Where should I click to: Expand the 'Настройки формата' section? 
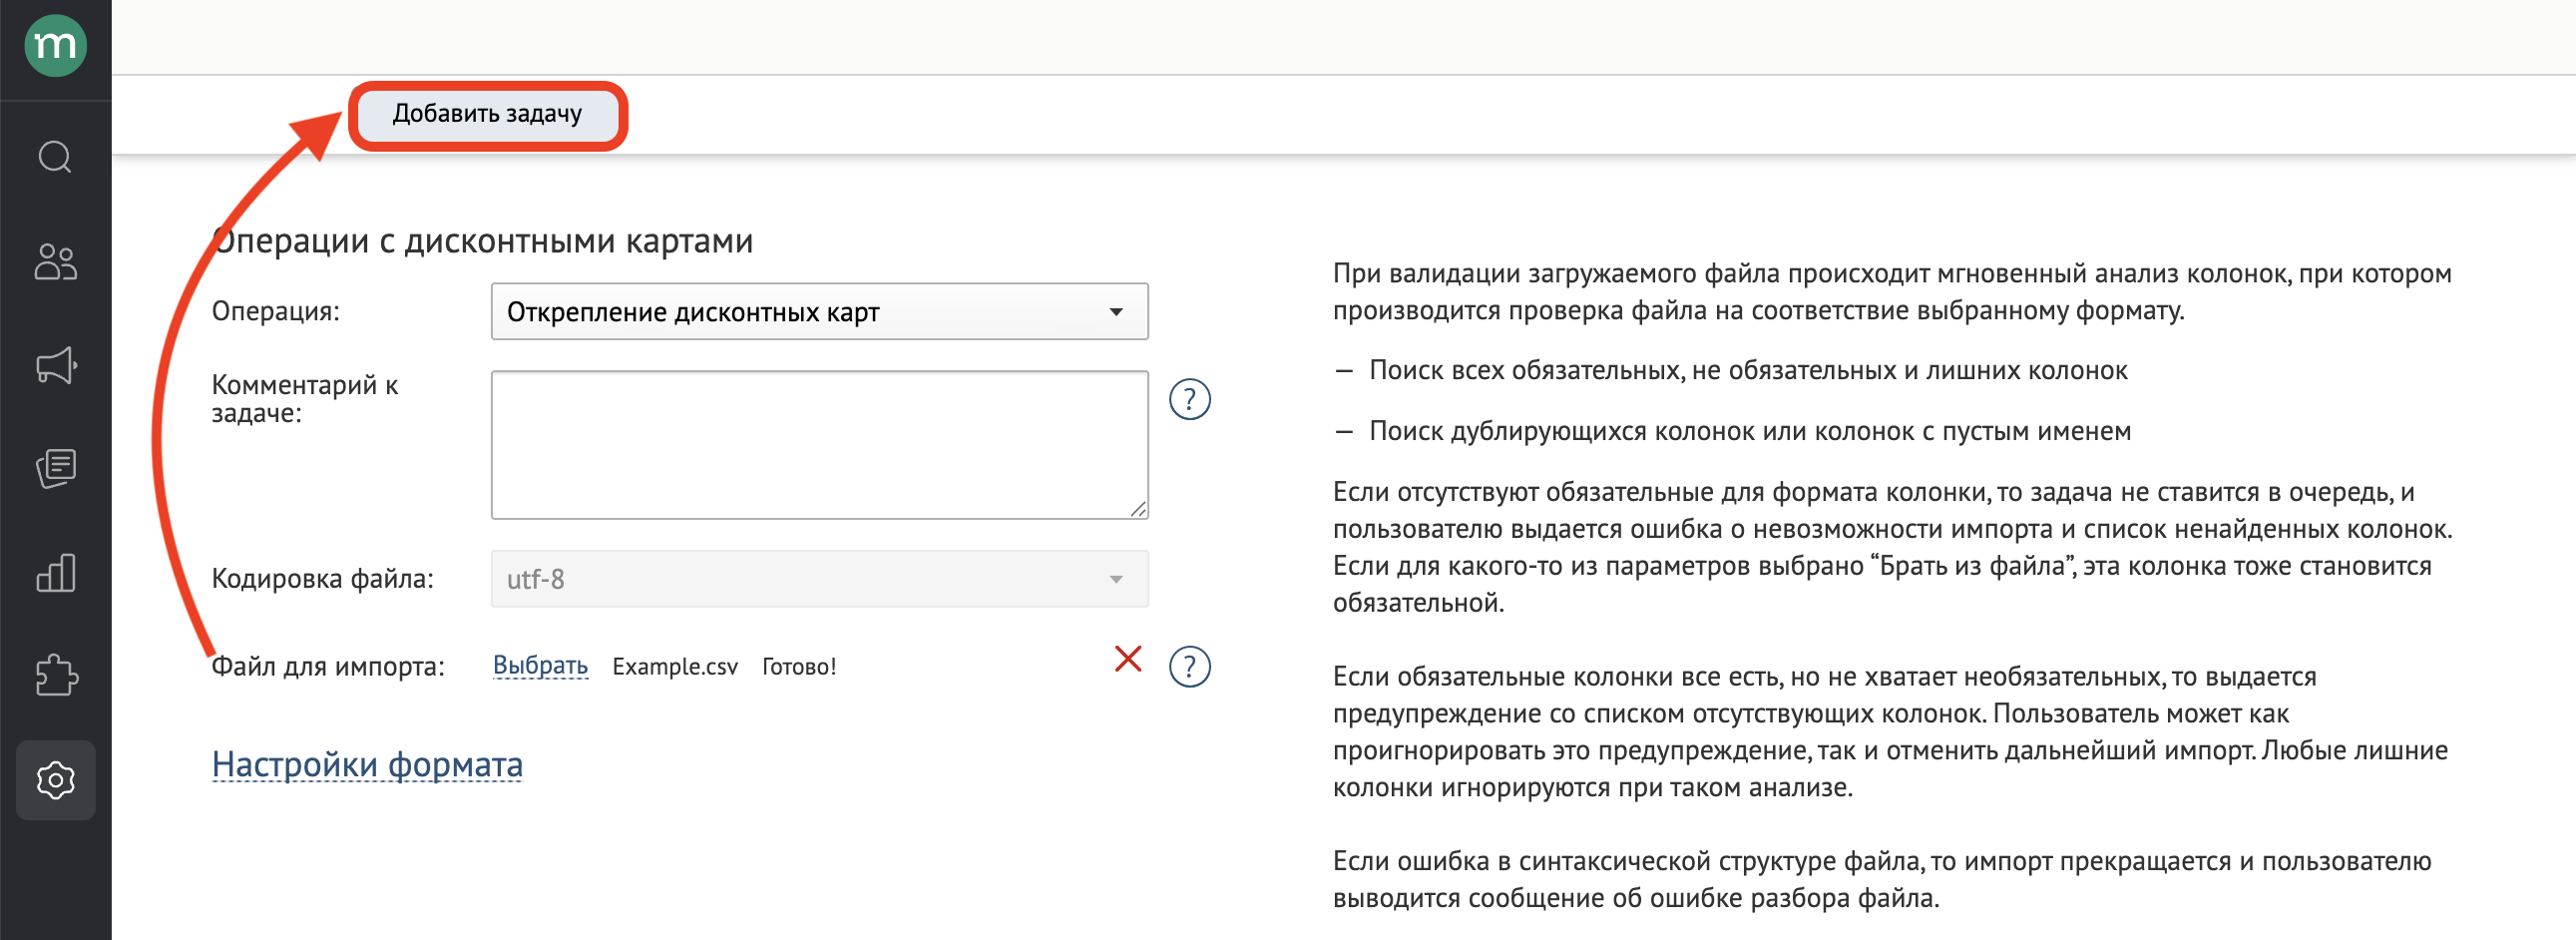click(367, 765)
